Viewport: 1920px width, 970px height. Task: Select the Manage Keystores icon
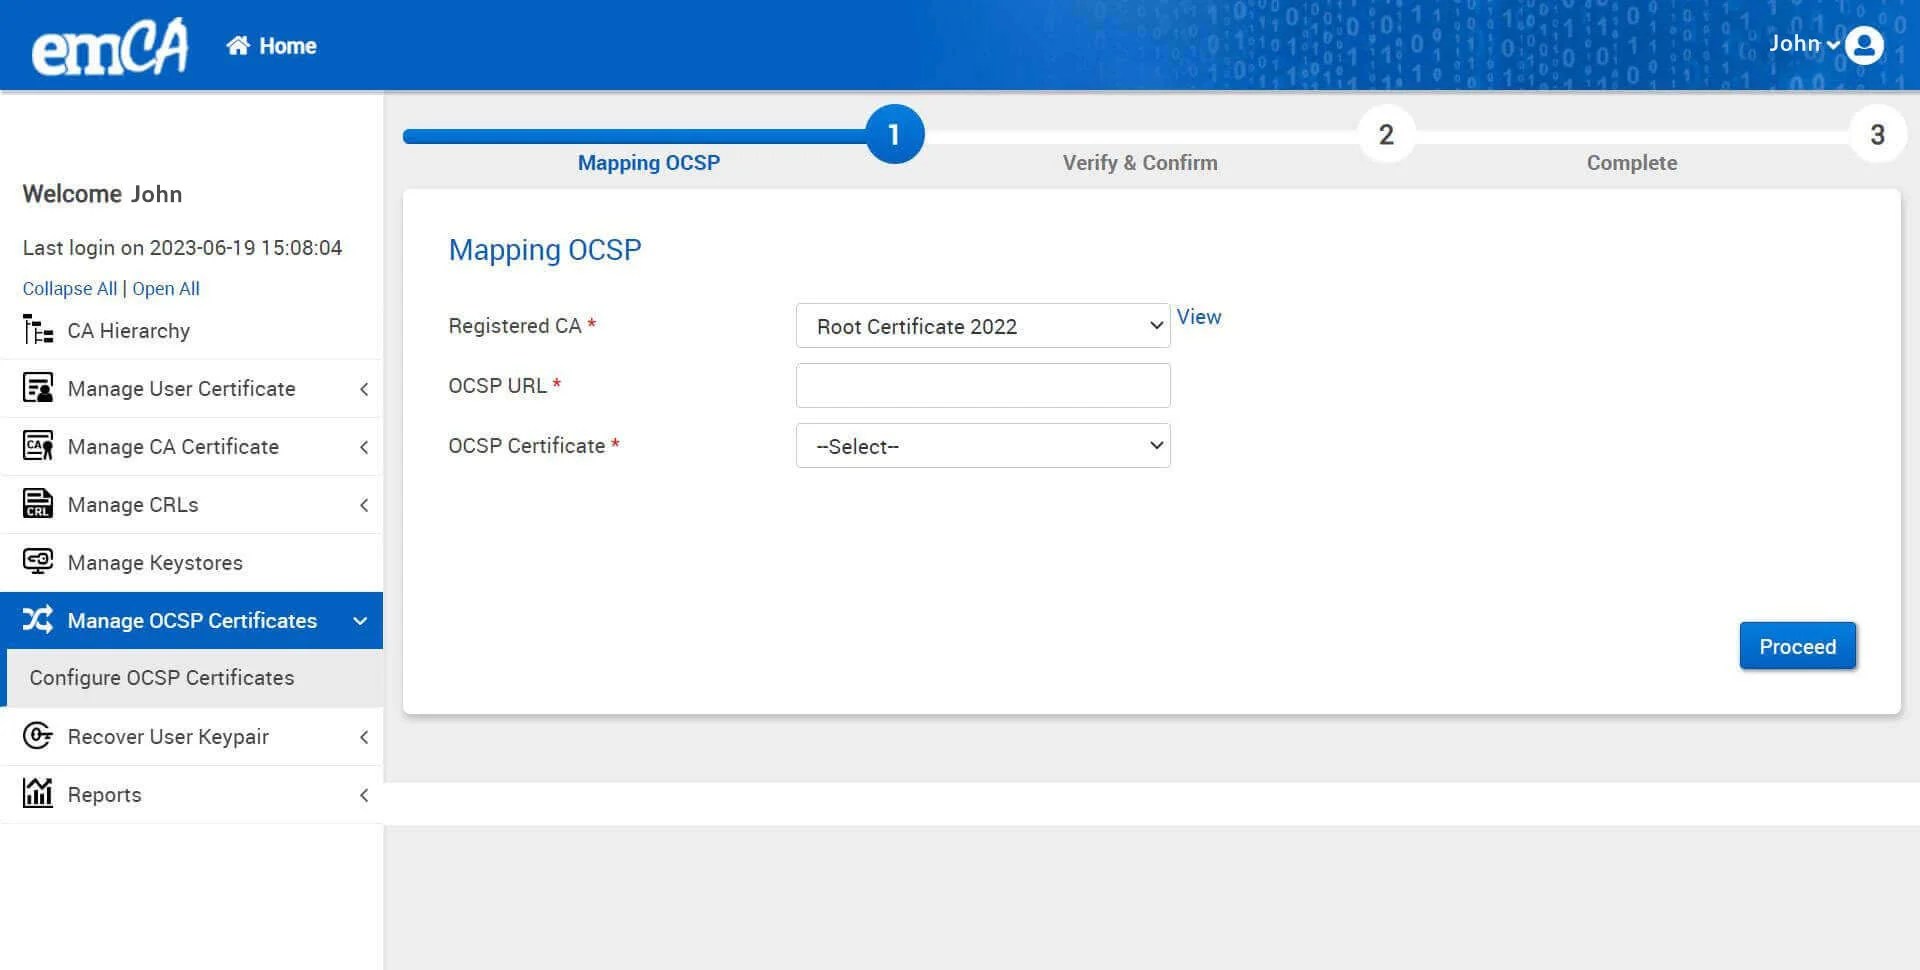click(37, 562)
